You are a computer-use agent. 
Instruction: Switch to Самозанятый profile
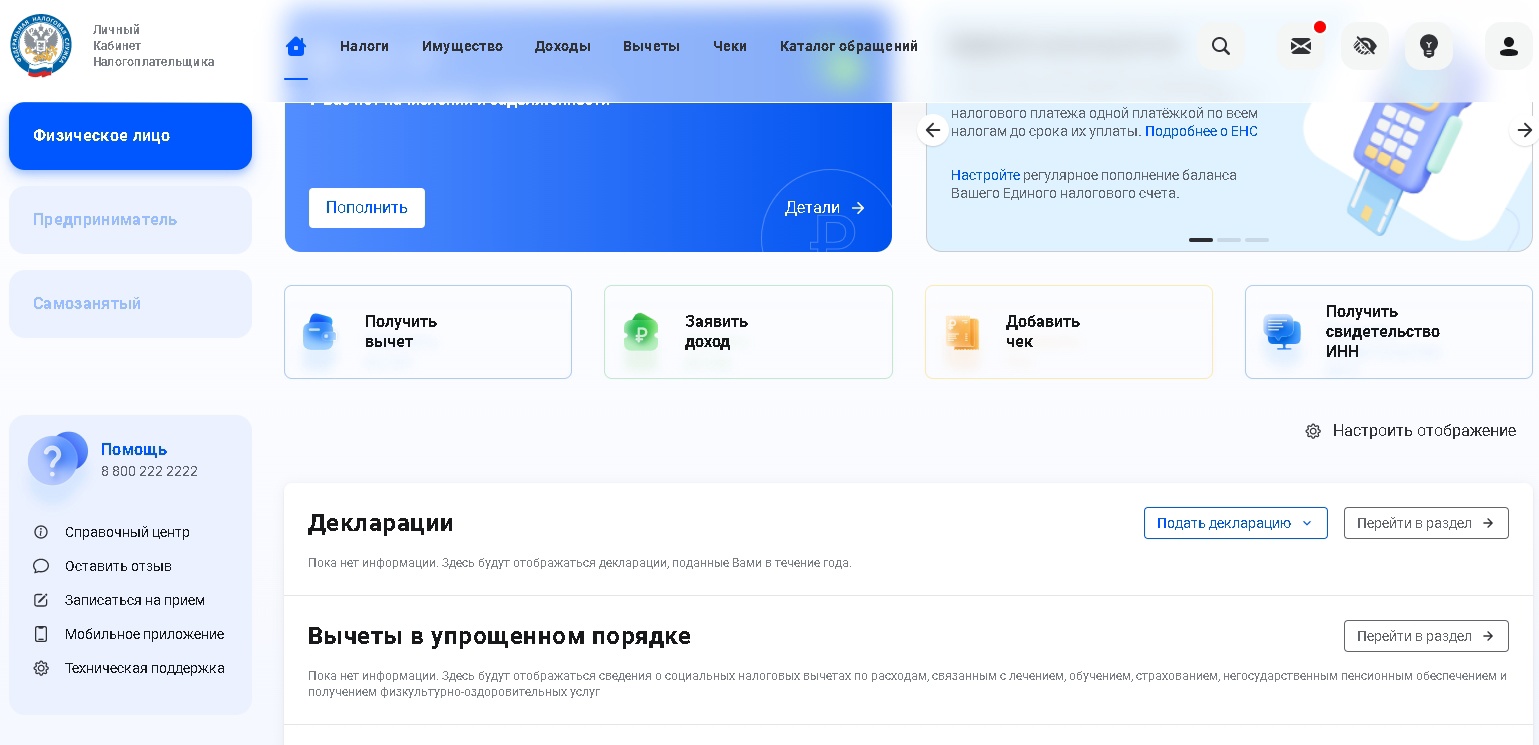(130, 304)
